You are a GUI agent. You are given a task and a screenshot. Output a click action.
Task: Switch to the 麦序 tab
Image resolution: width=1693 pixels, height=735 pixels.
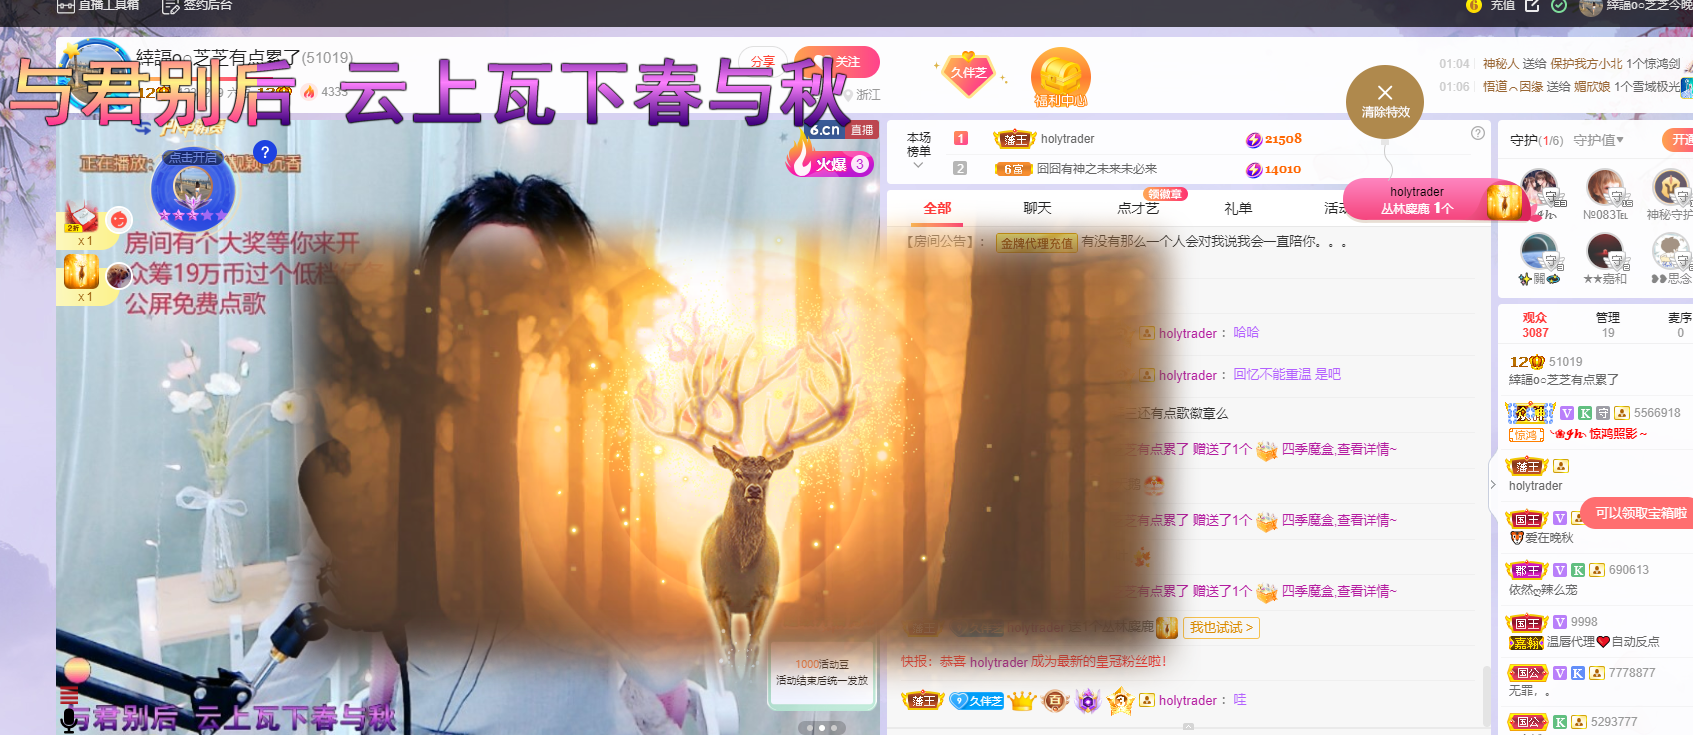pyautogui.click(x=1680, y=325)
